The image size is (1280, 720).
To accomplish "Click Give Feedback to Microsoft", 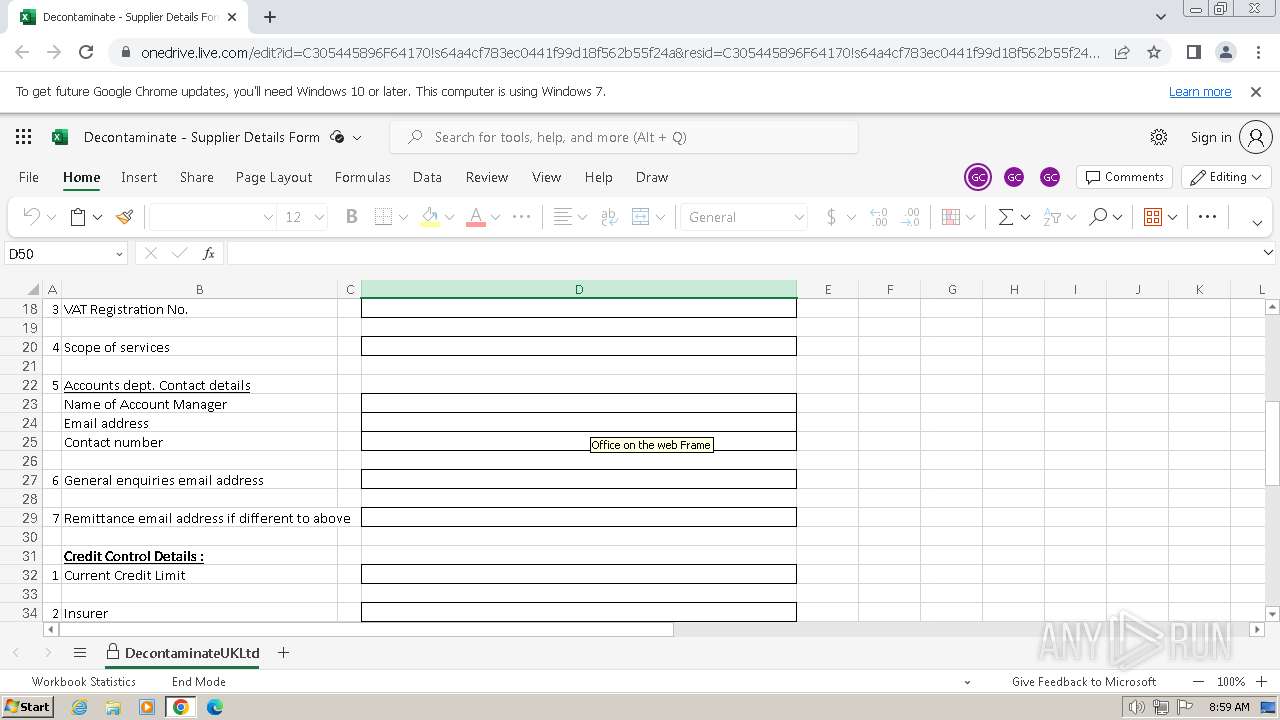I will 1084,682.
